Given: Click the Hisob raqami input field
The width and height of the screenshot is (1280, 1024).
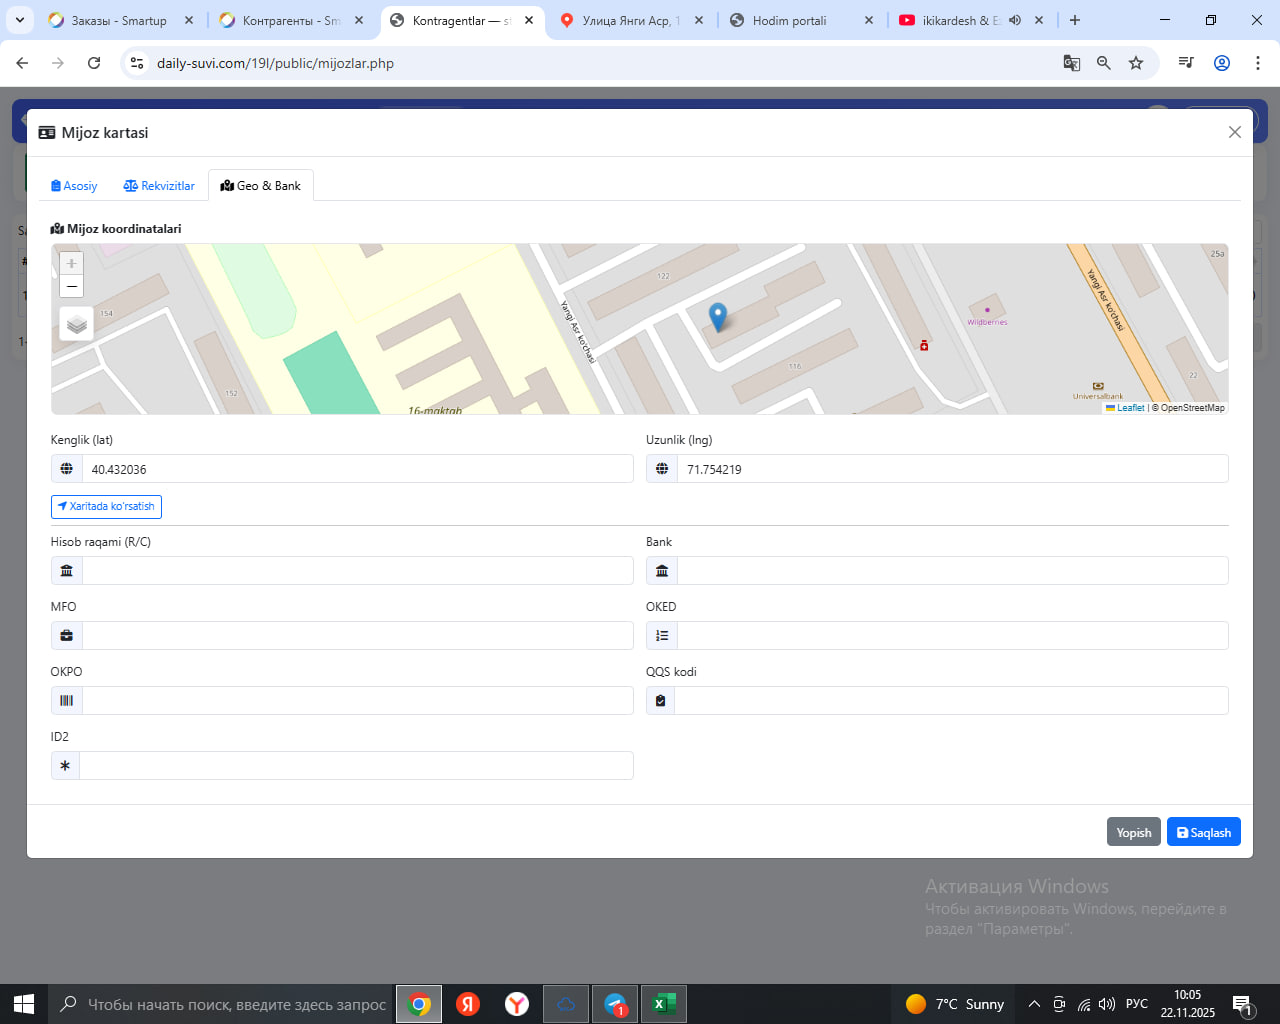Looking at the screenshot, I should click(x=356, y=571).
